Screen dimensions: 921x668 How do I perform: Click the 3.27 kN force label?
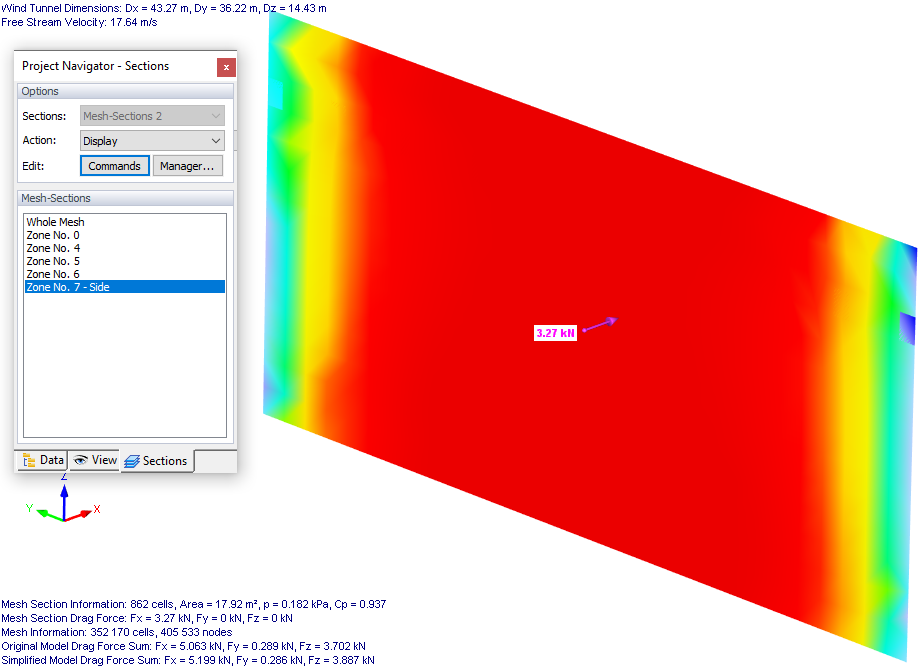(x=555, y=332)
